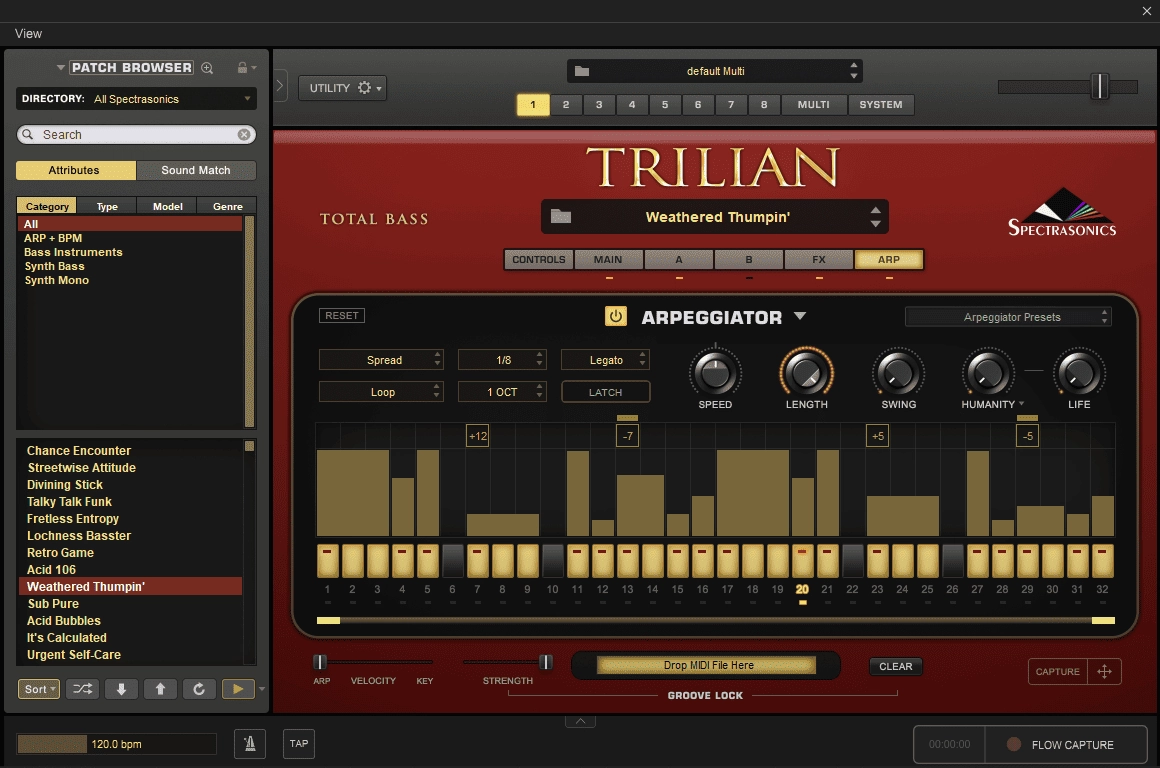Open the Legato trigger dropdown
This screenshot has width=1160, height=768.
click(x=605, y=360)
